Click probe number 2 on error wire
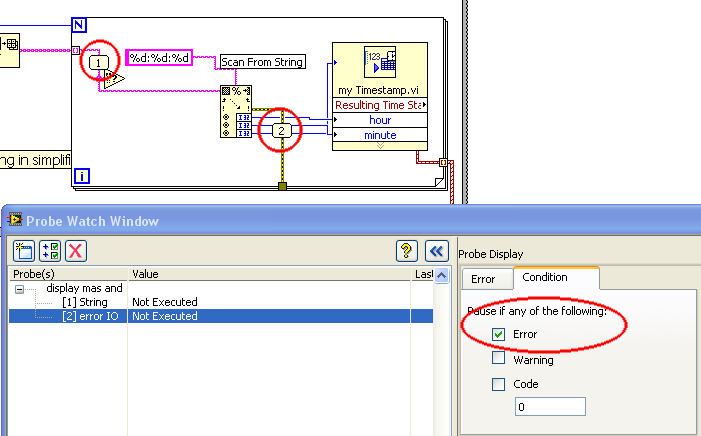Image resolution: width=701 pixels, height=436 pixels. point(282,131)
